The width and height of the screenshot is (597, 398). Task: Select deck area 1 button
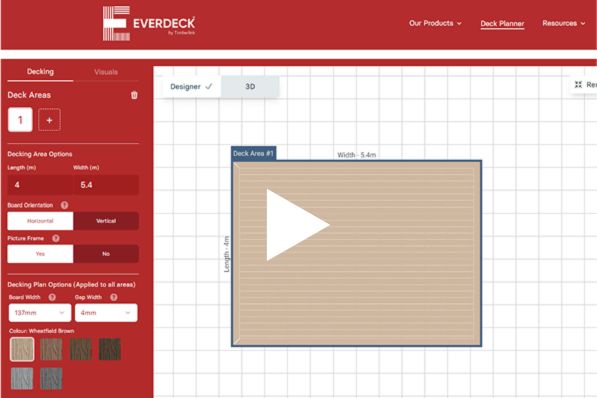click(20, 120)
